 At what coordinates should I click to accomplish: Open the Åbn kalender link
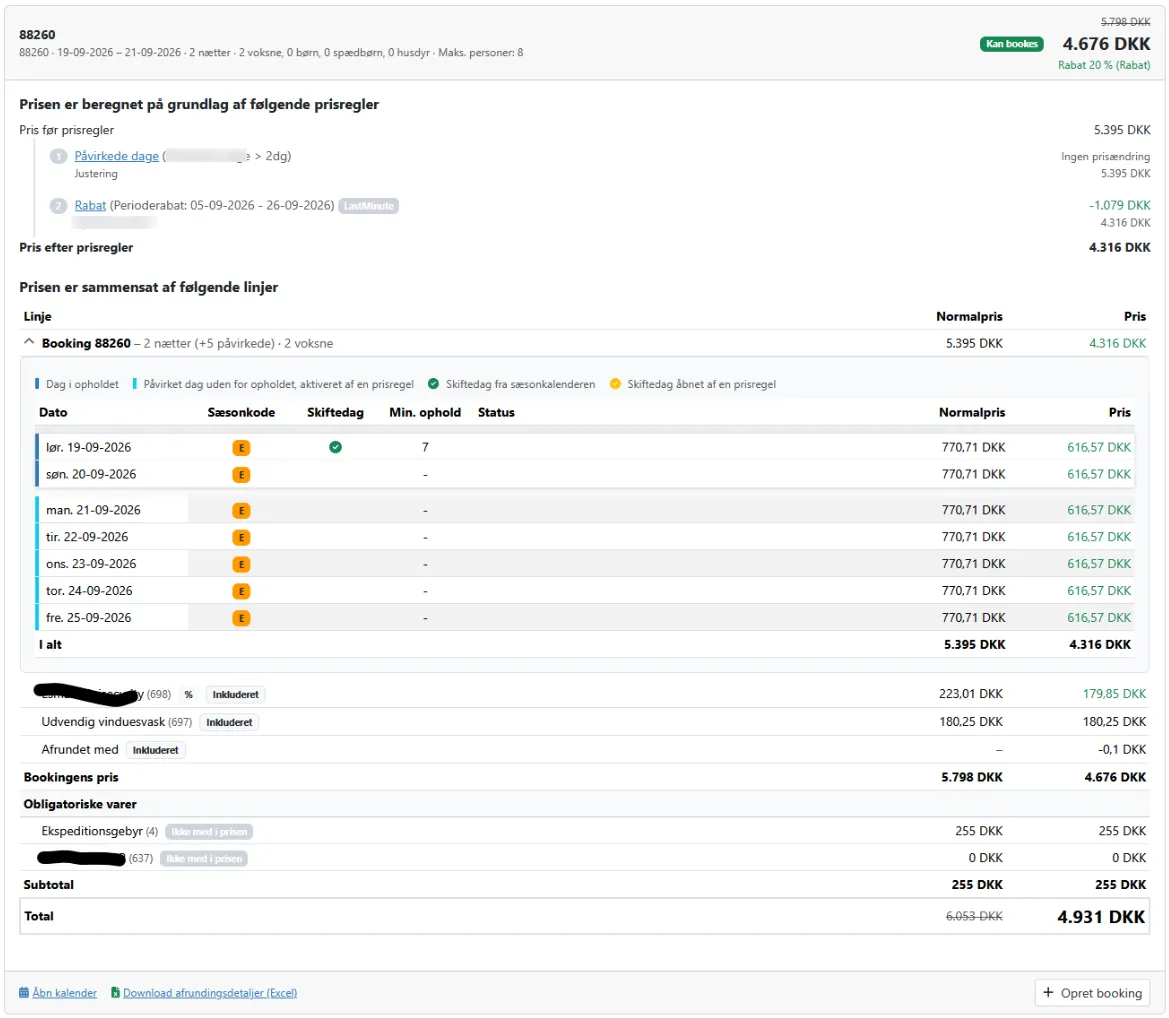(64, 993)
